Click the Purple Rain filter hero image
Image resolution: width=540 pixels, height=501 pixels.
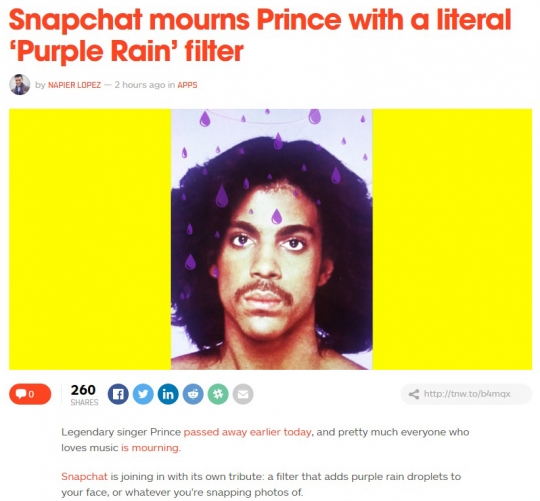click(x=271, y=239)
